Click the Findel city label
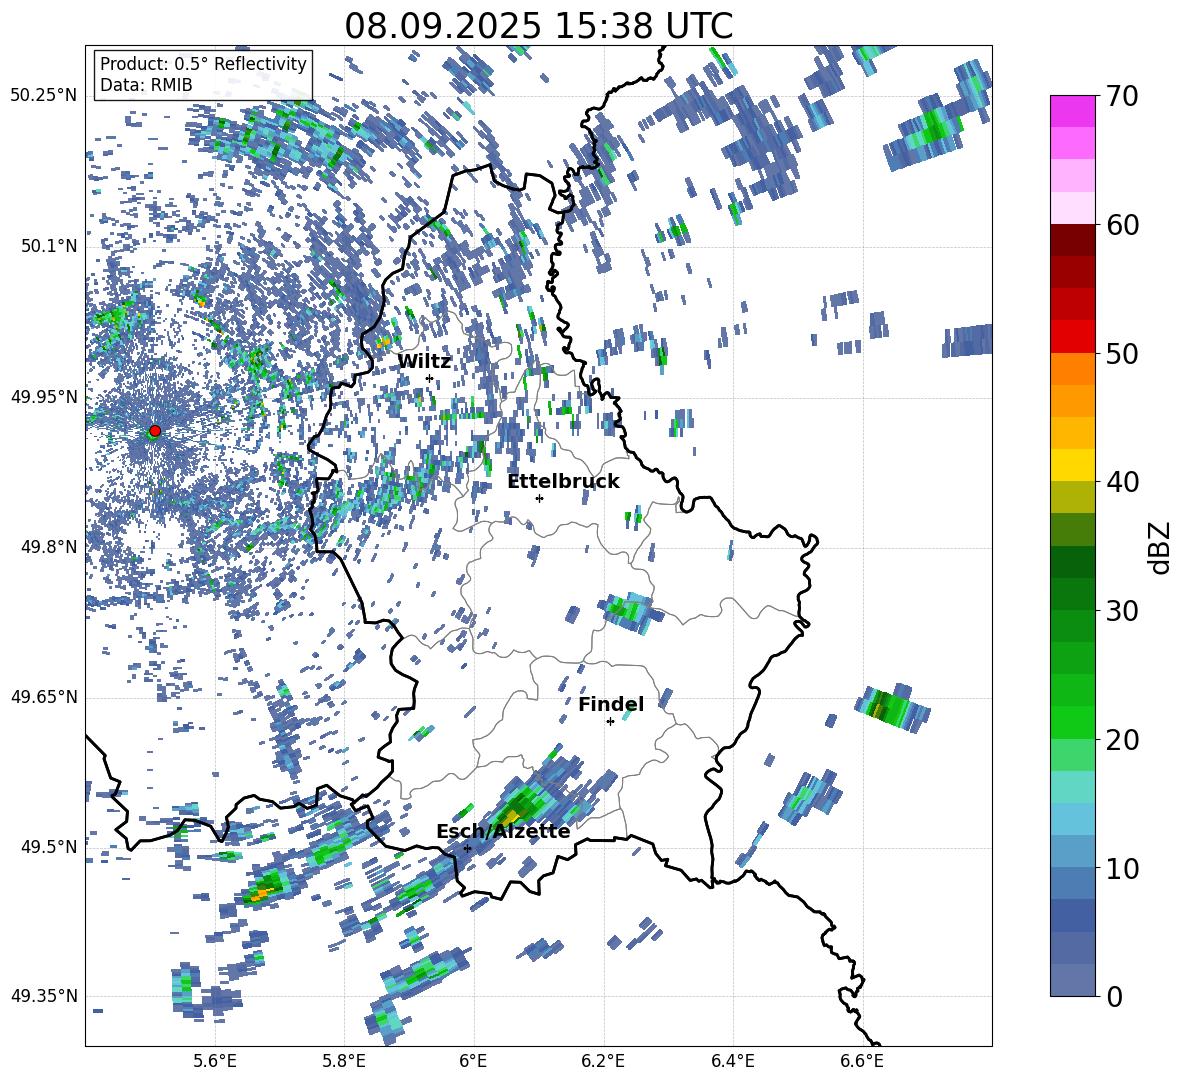The width and height of the screenshot is (1184, 1081). 611,704
